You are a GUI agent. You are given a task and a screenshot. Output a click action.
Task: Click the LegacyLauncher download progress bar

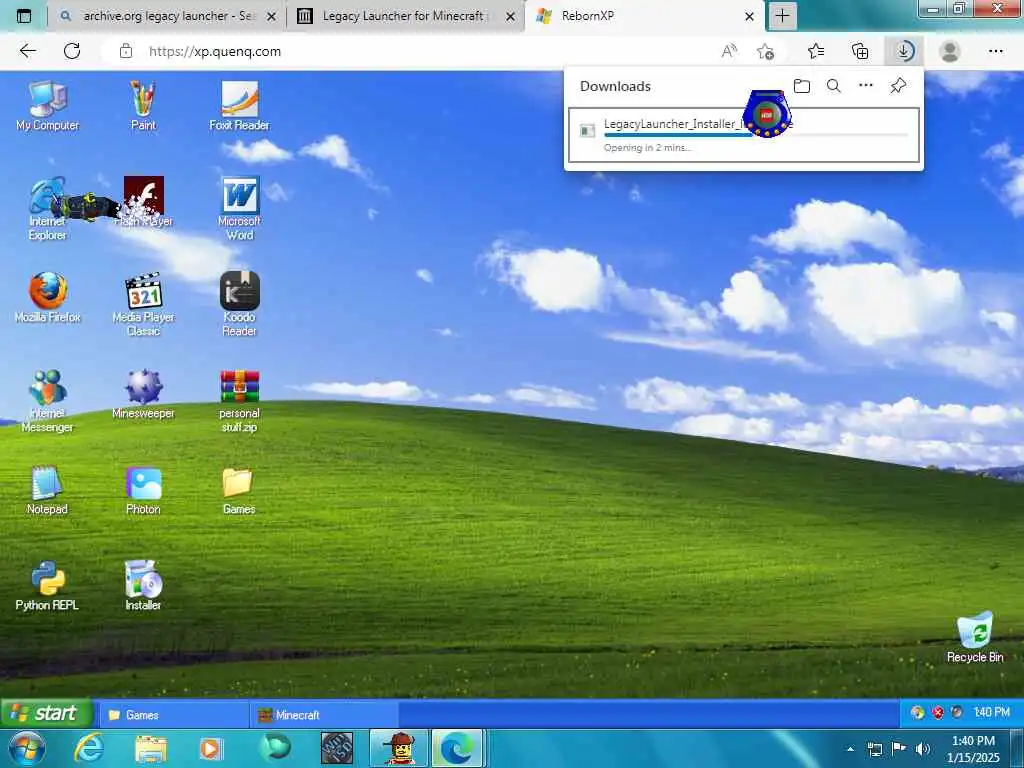pos(756,135)
